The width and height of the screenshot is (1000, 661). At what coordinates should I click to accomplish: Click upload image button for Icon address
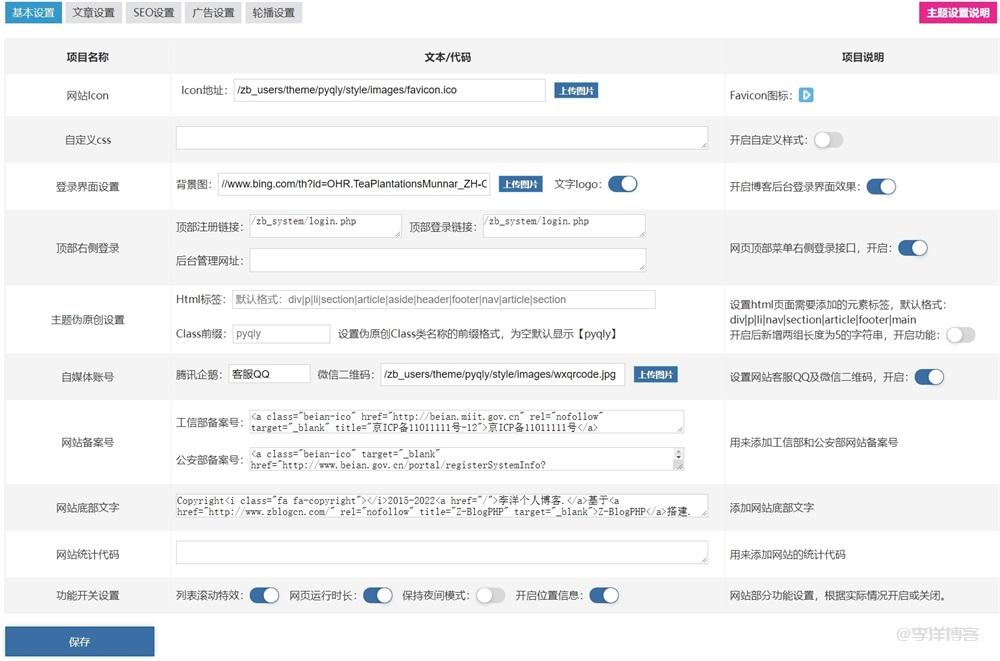(576, 90)
